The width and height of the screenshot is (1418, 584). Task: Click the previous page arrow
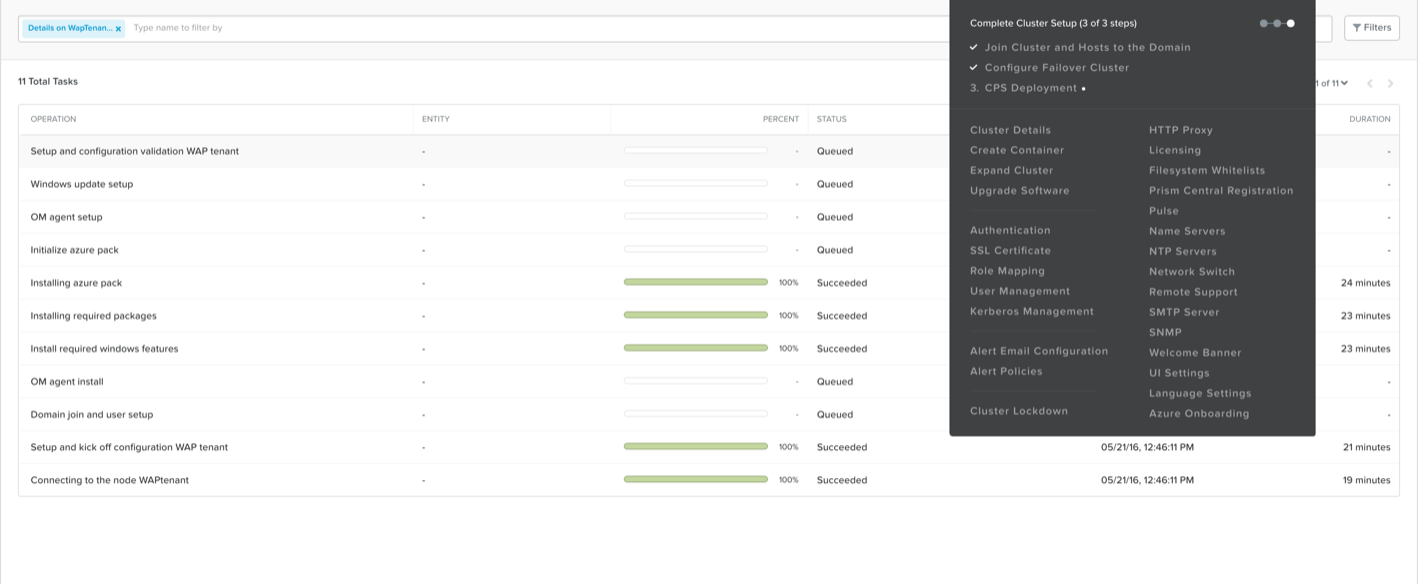point(1370,83)
